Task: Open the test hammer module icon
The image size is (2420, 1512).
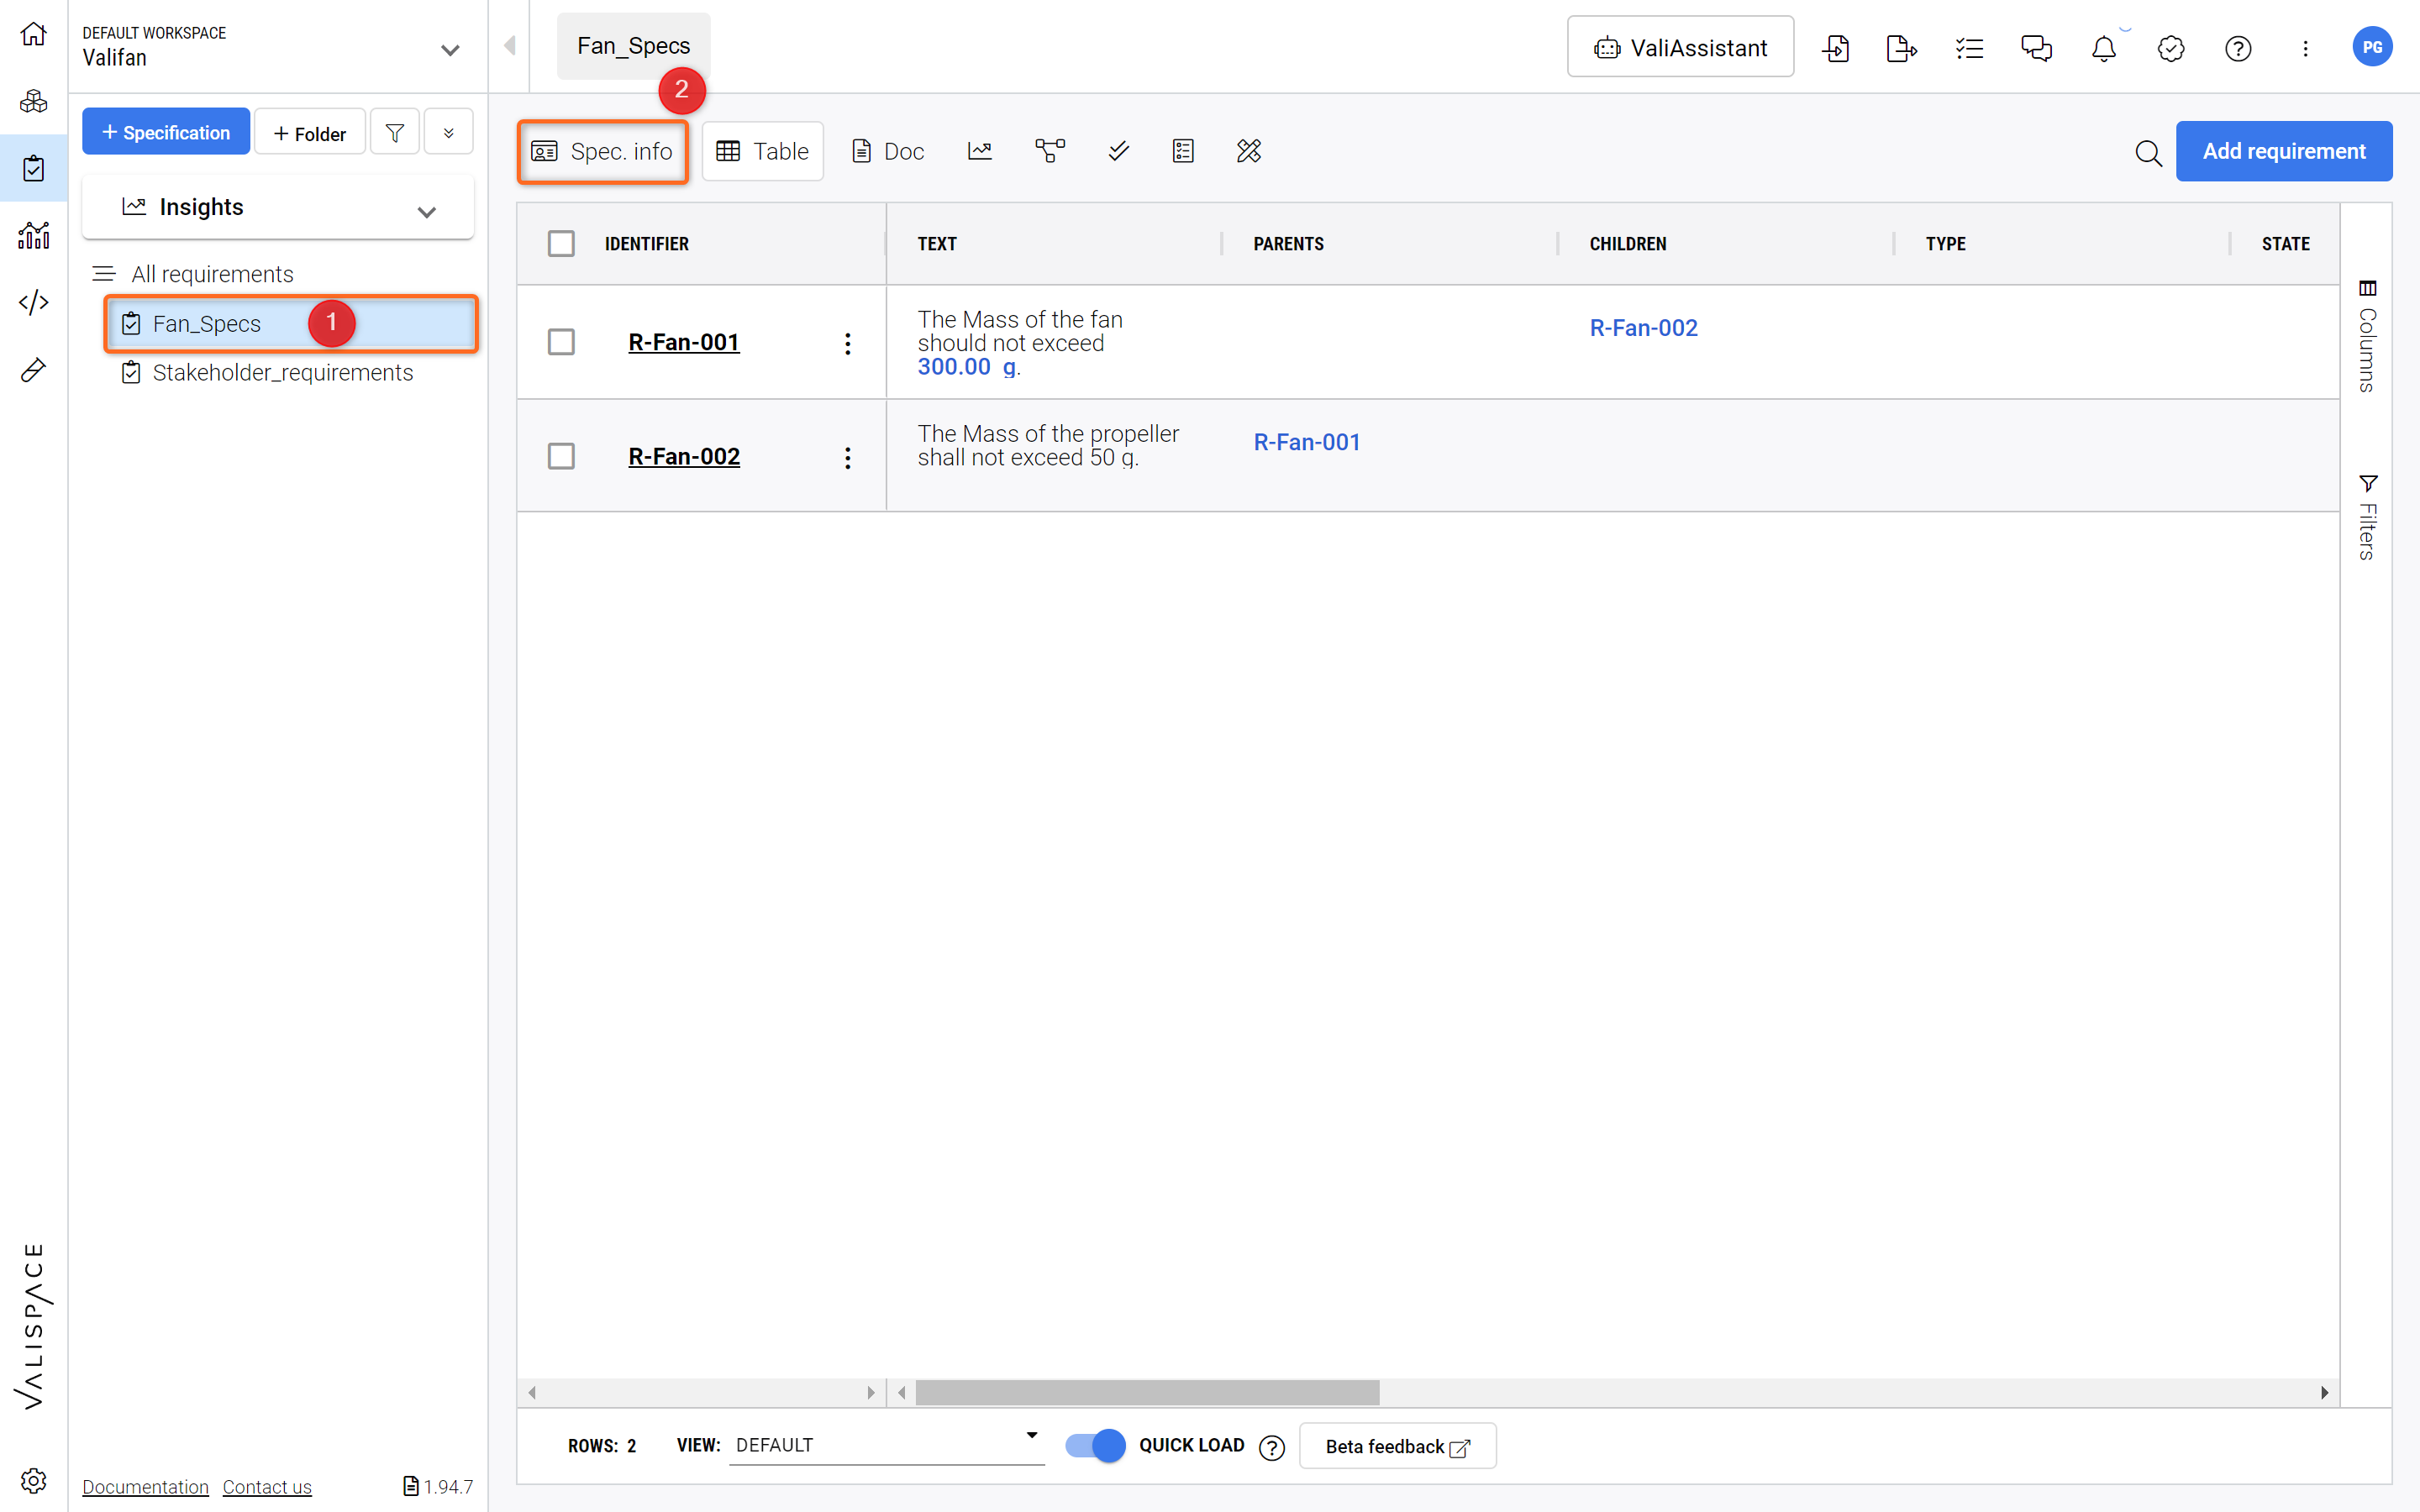Action: [33, 370]
